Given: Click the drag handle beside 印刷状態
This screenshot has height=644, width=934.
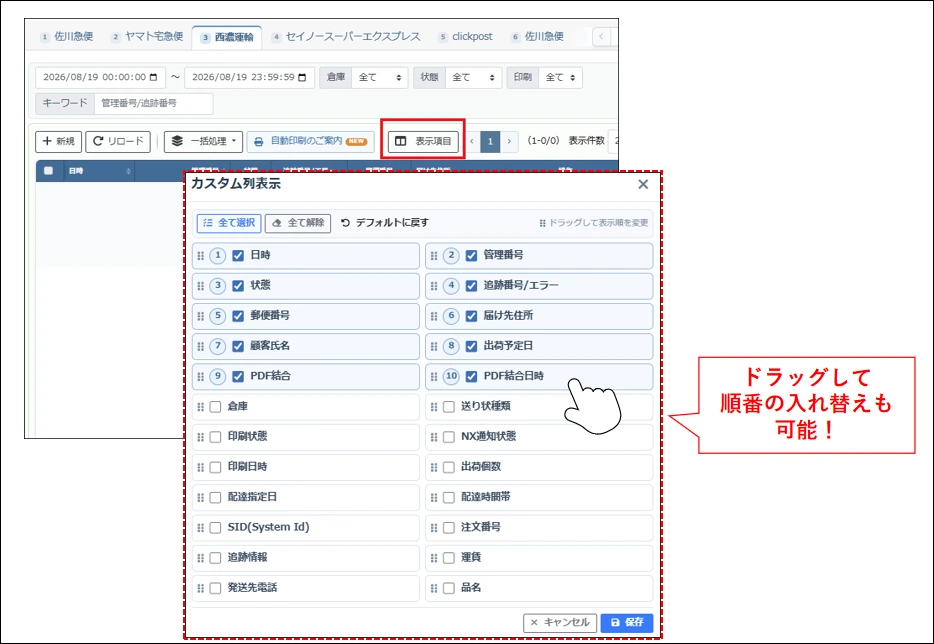Looking at the screenshot, I should click(x=201, y=437).
